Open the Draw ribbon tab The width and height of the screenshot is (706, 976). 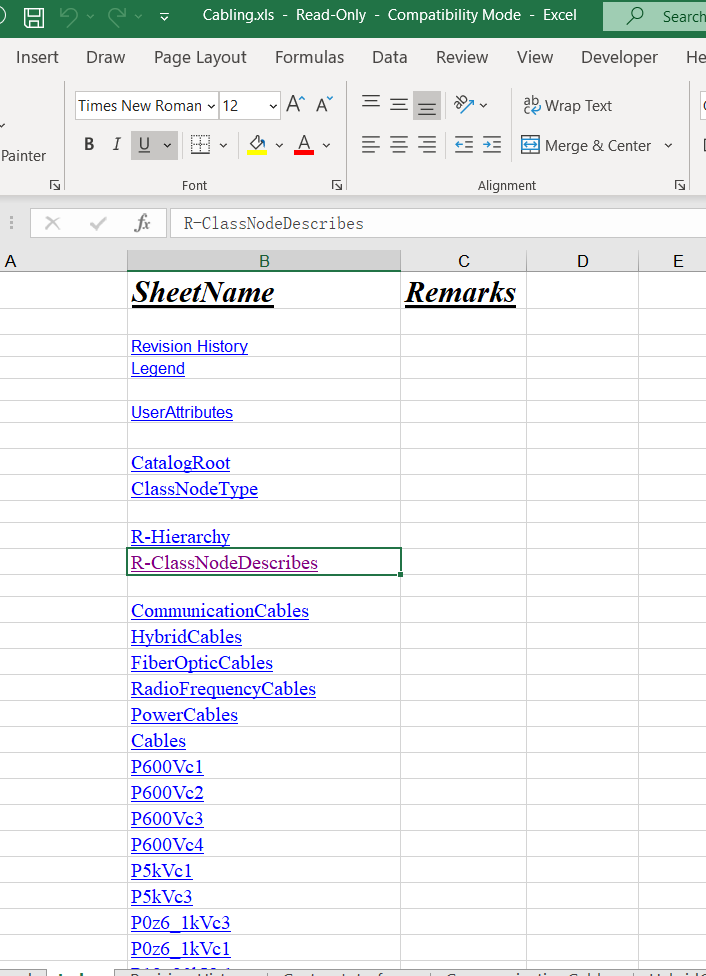pos(105,57)
